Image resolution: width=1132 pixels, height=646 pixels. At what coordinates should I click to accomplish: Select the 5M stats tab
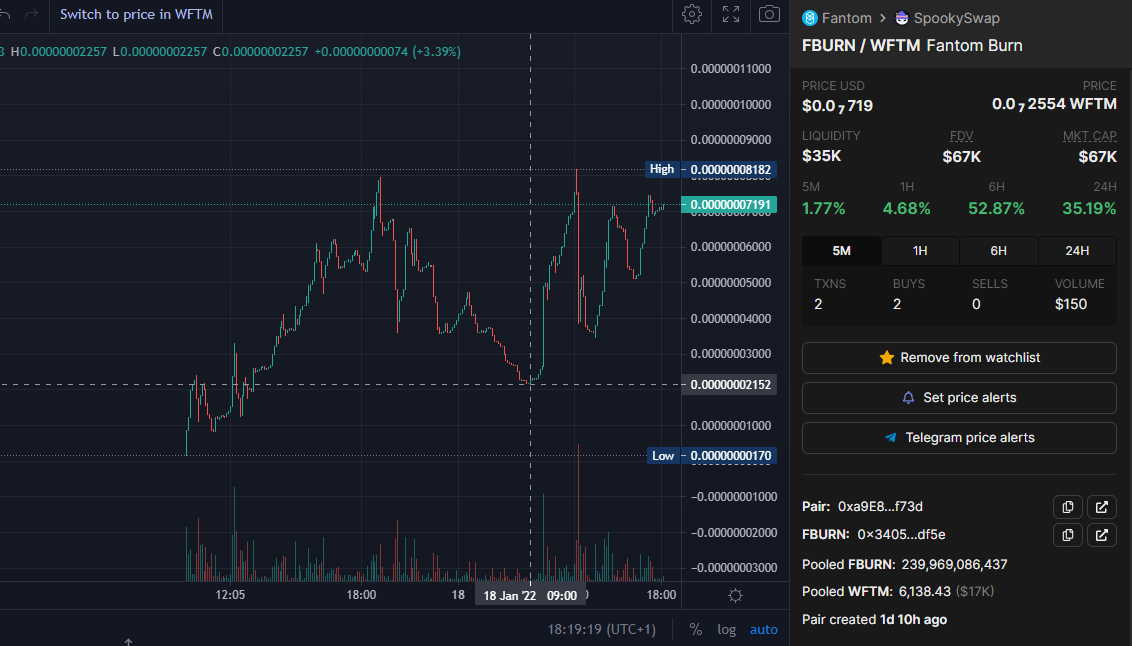pyautogui.click(x=842, y=250)
